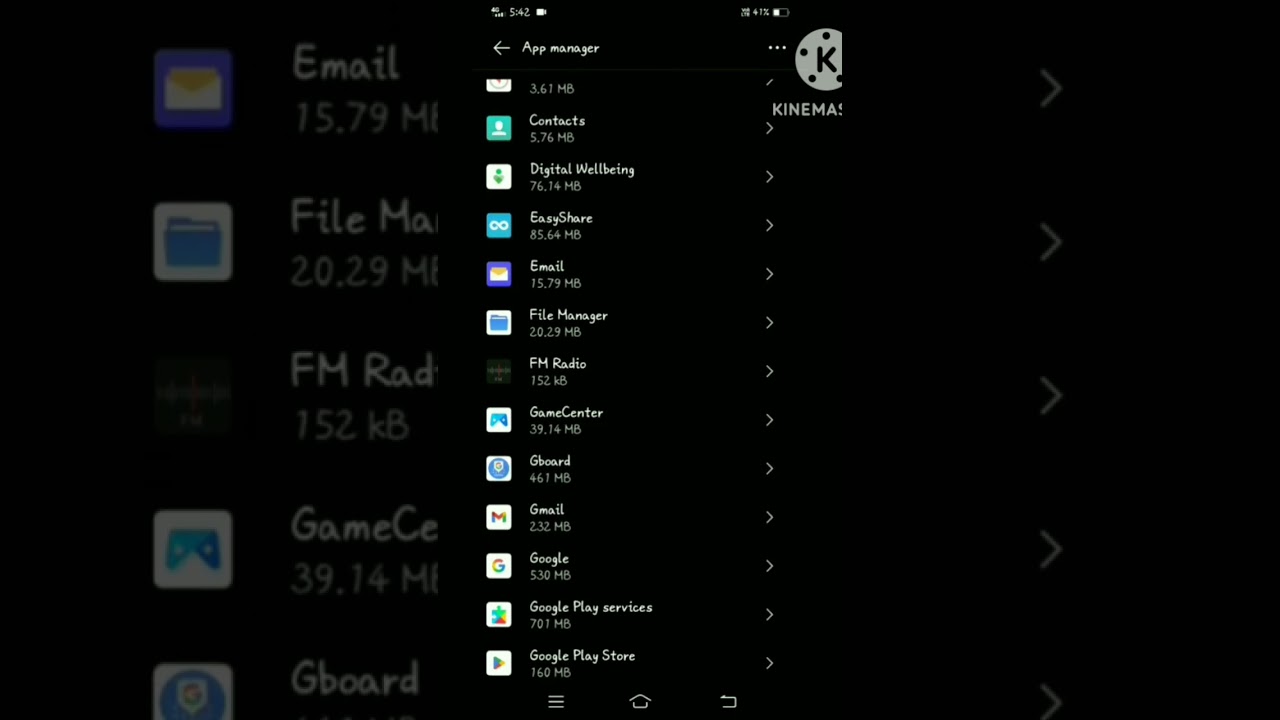This screenshot has width=1280, height=720.
Task: Expand Gmail row chevron
Action: click(769, 517)
